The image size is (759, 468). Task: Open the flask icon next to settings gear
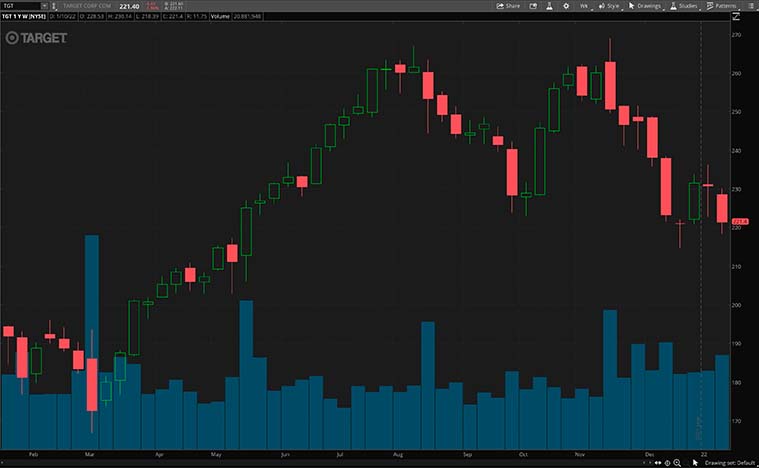pos(549,6)
